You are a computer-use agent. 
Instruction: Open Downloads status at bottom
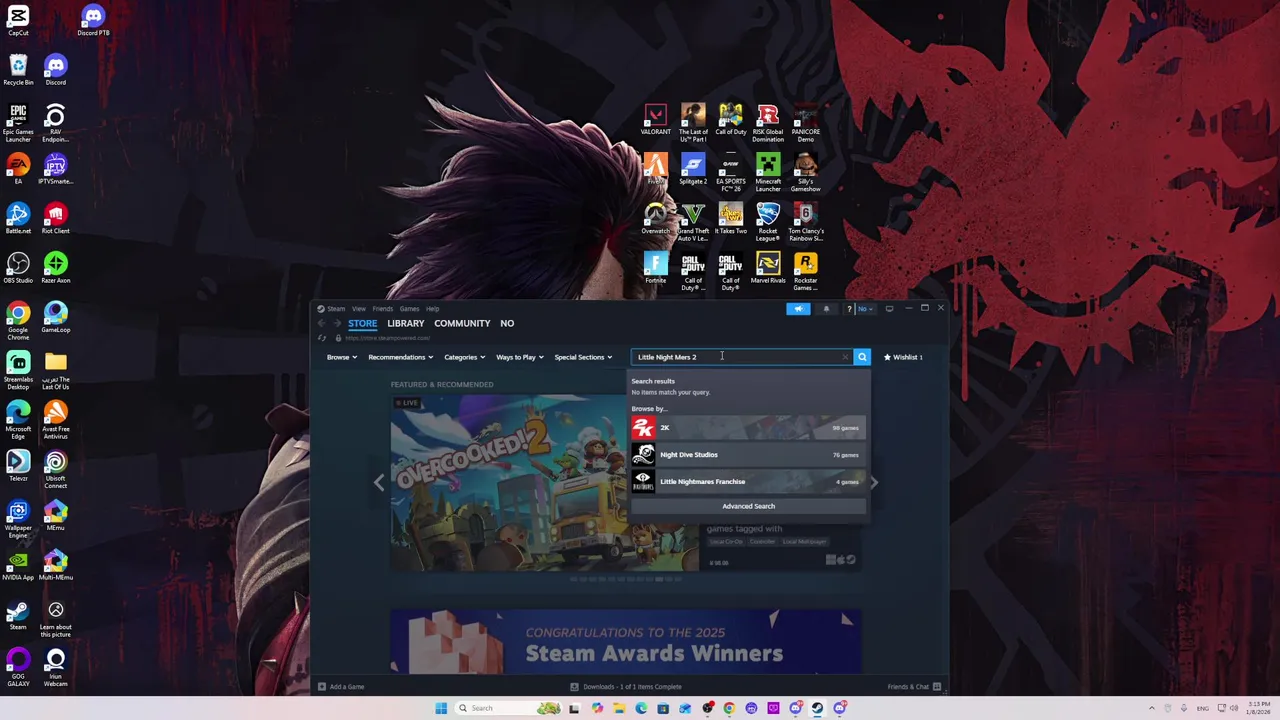click(x=626, y=687)
